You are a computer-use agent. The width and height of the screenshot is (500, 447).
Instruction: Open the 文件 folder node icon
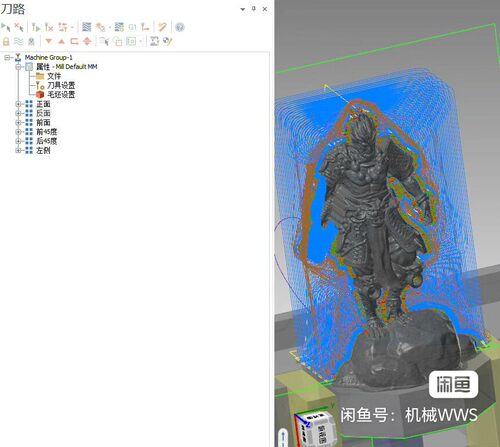click(x=40, y=76)
